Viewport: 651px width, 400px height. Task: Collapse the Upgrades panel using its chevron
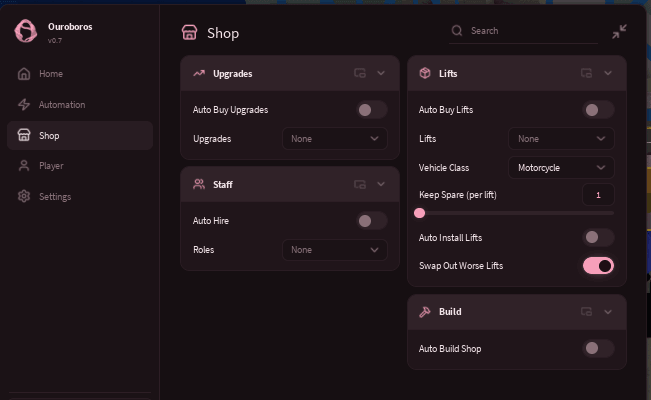[x=381, y=73]
